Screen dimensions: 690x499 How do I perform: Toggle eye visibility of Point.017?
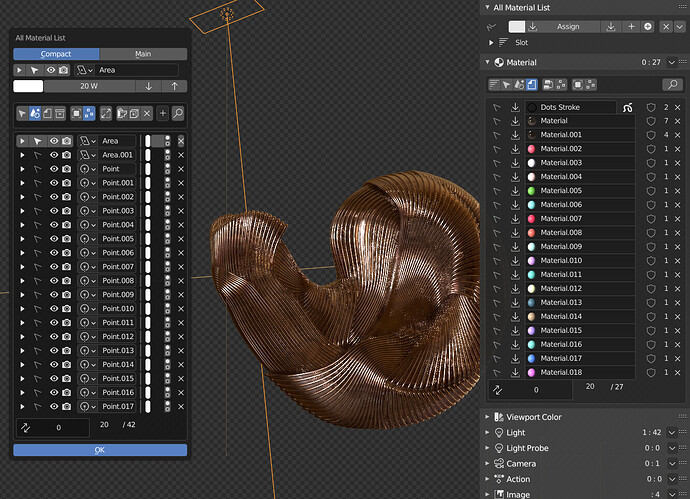click(54, 406)
